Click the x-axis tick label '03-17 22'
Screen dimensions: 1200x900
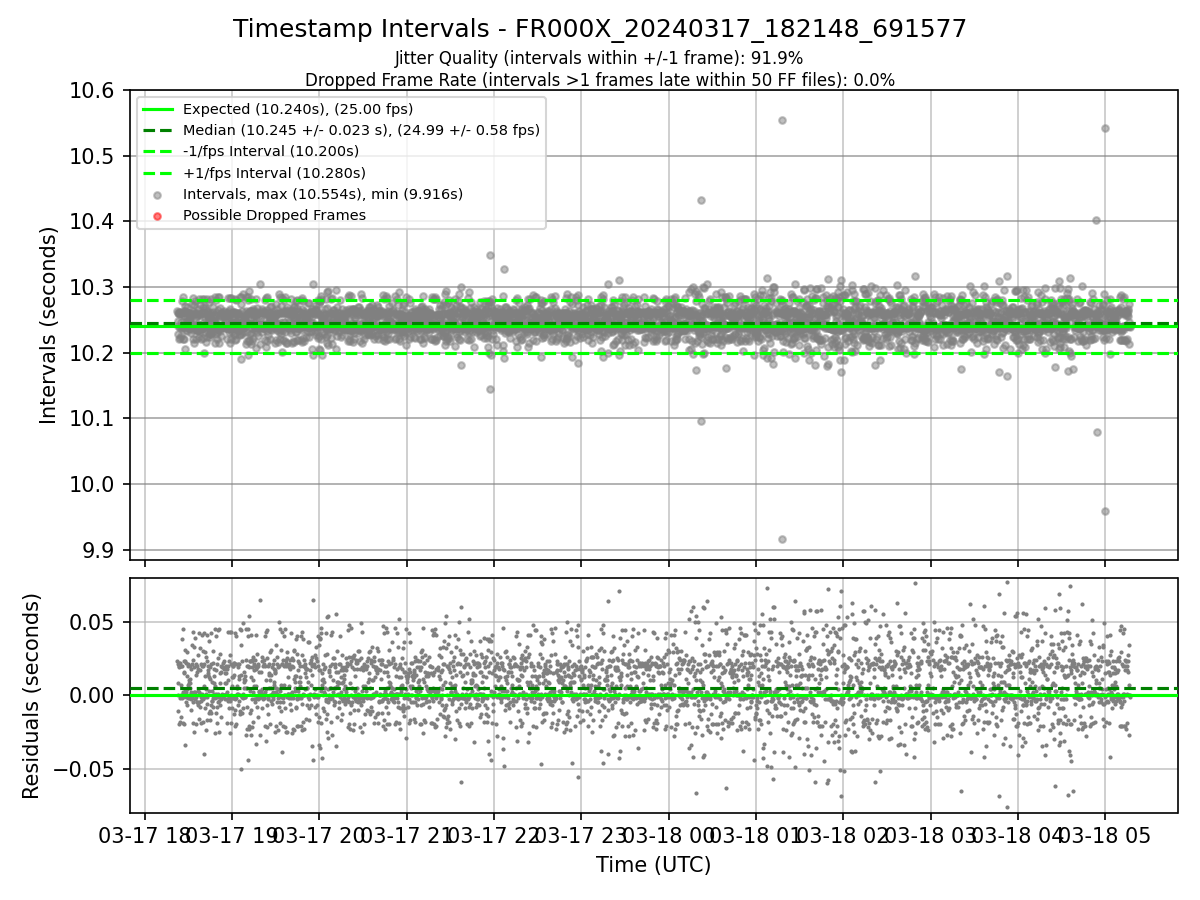494,834
